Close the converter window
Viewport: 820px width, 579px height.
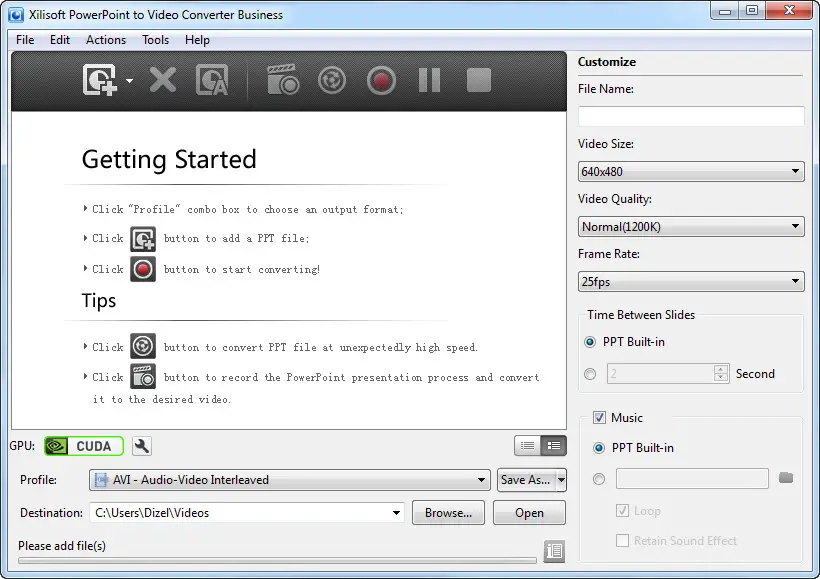click(789, 11)
